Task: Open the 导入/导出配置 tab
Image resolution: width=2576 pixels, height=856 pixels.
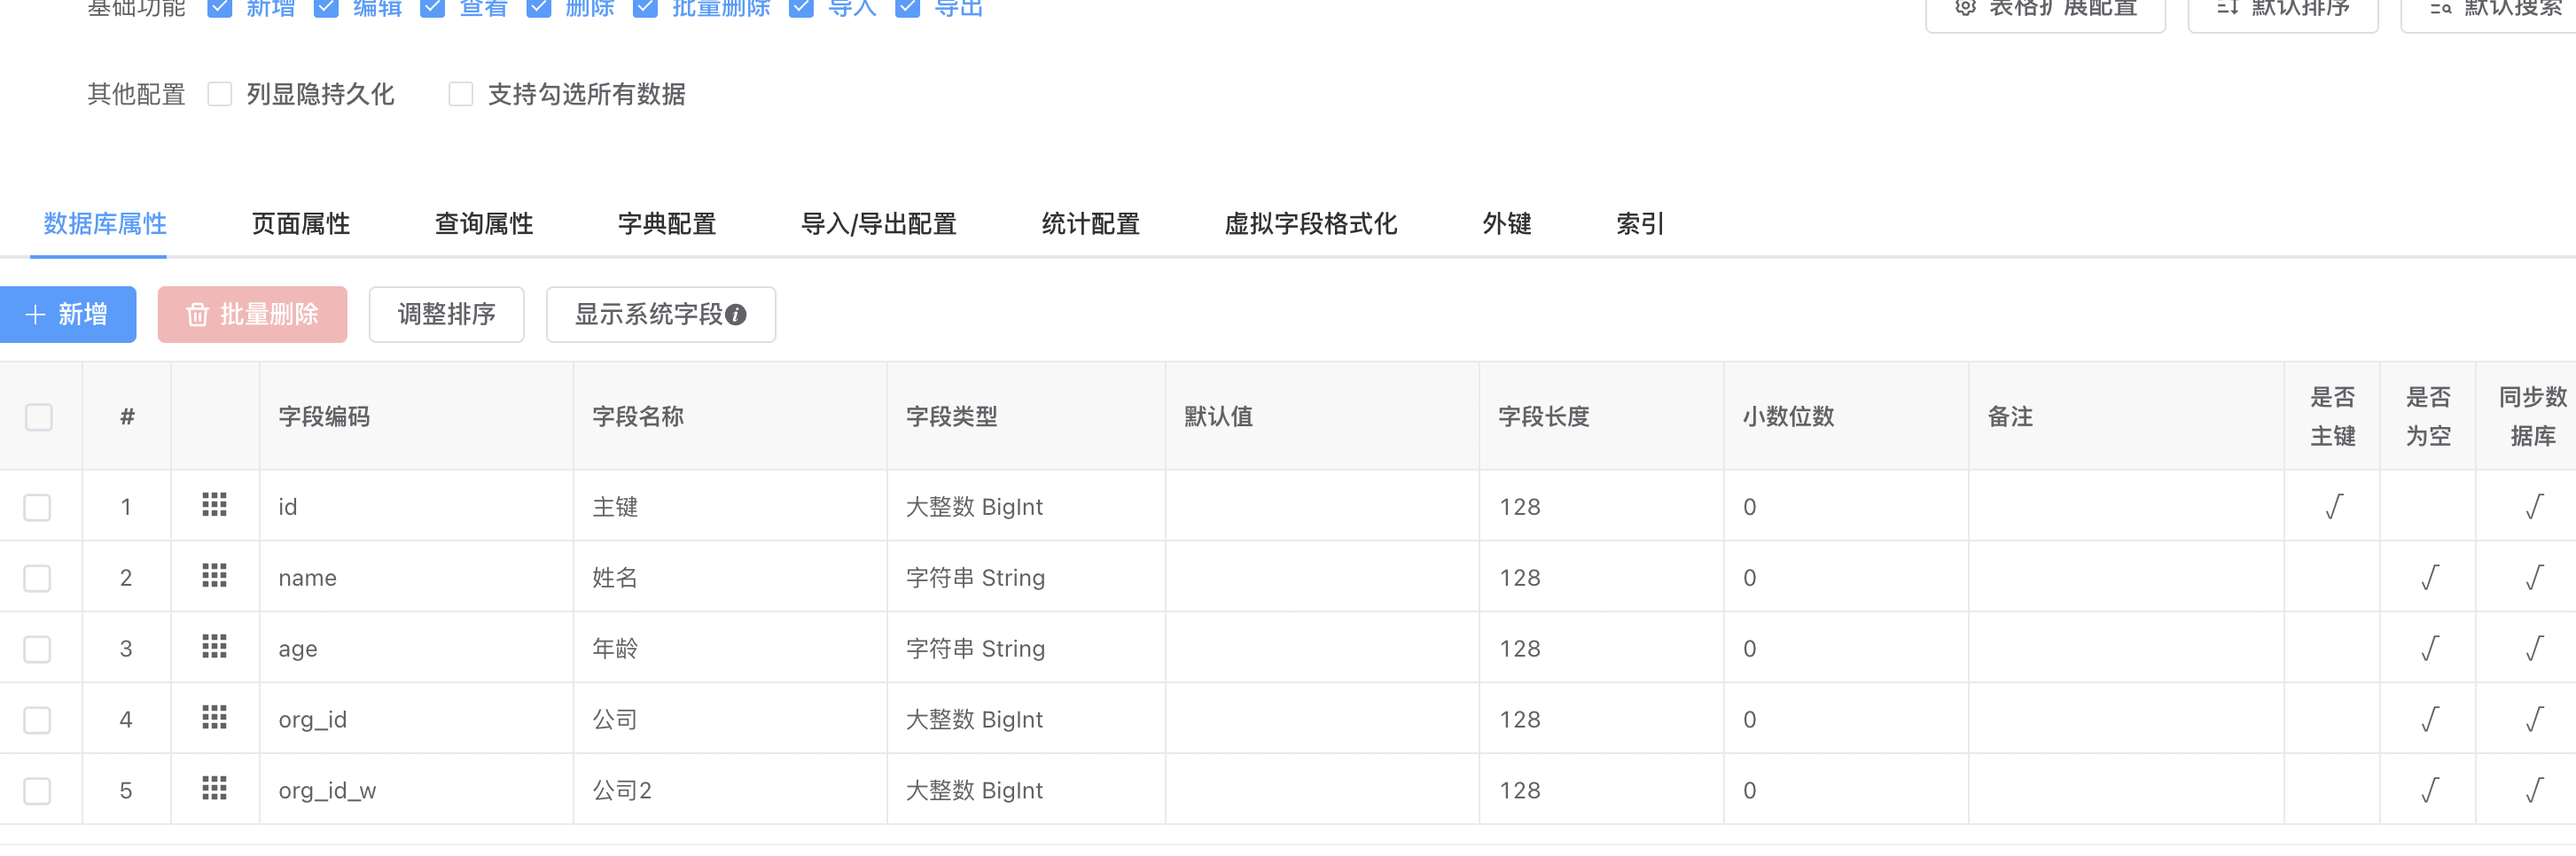Action: (878, 224)
